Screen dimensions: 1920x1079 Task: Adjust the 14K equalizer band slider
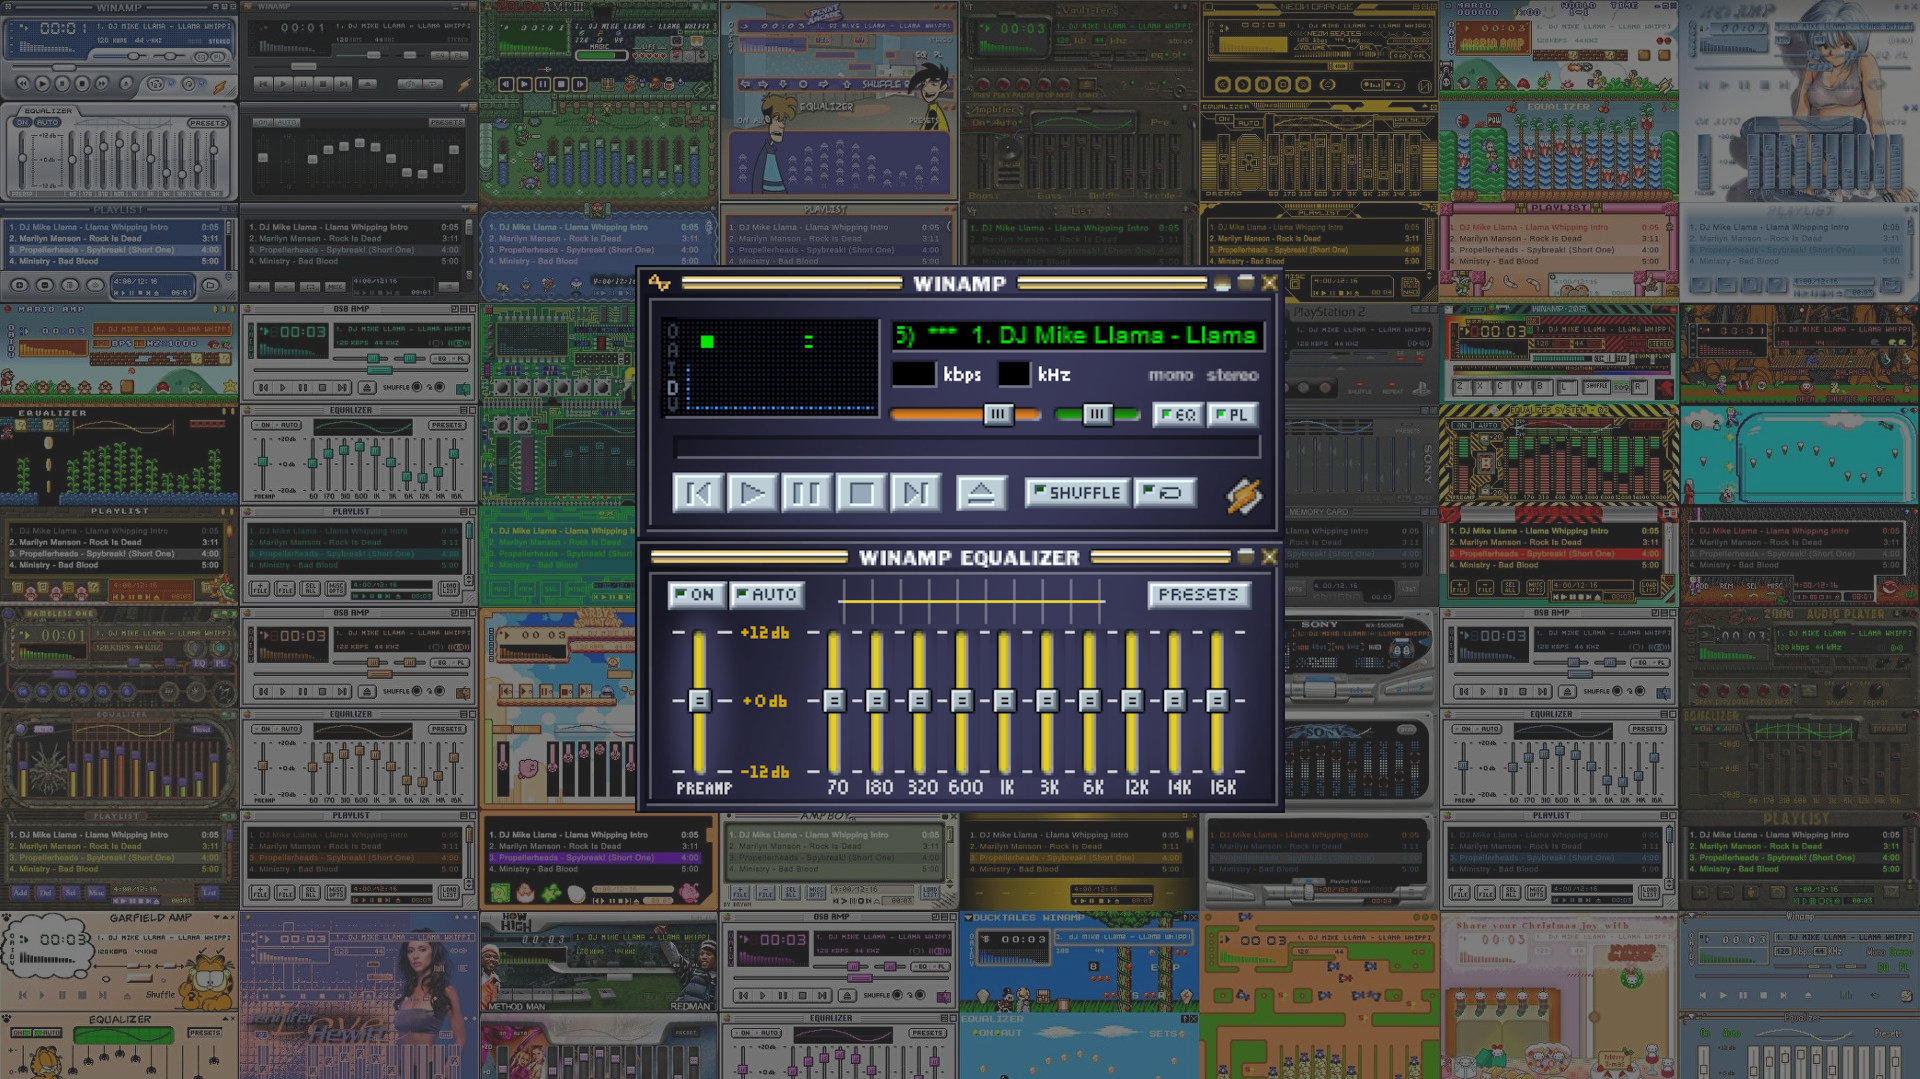1174,701
